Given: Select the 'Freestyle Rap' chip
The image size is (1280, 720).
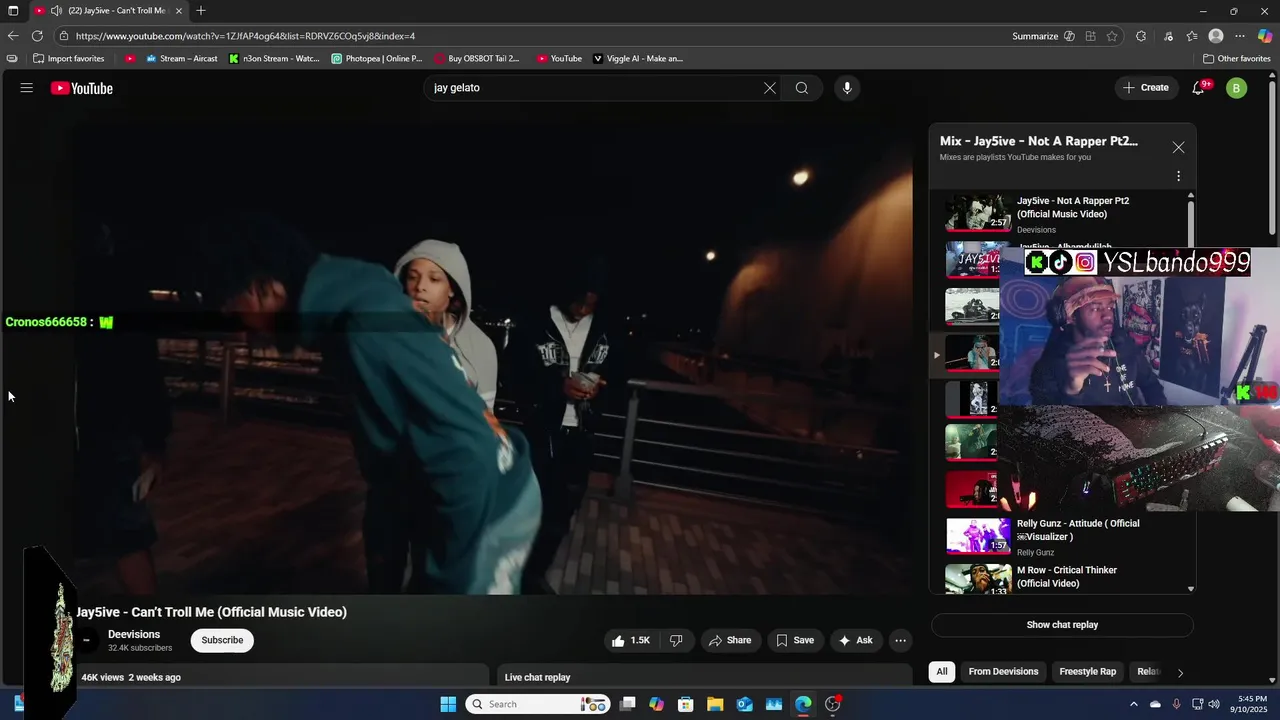Looking at the screenshot, I should 1087,672.
